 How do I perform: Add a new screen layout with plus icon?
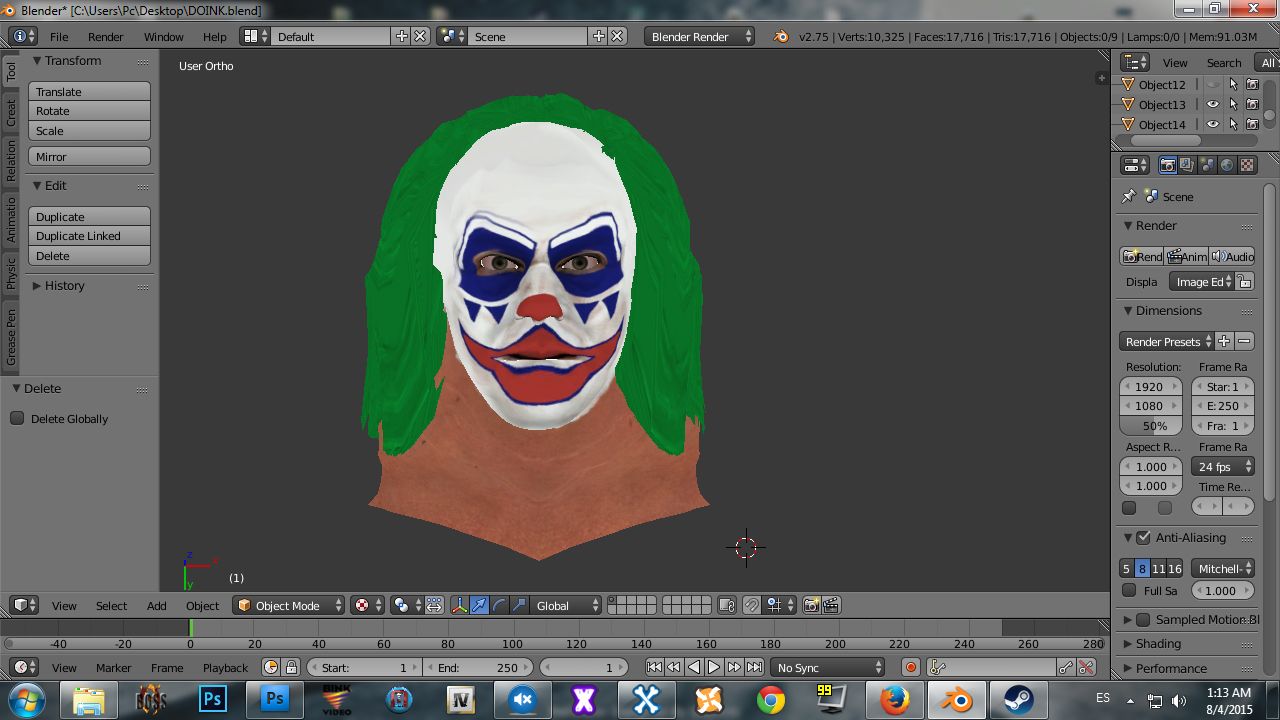pyautogui.click(x=402, y=36)
